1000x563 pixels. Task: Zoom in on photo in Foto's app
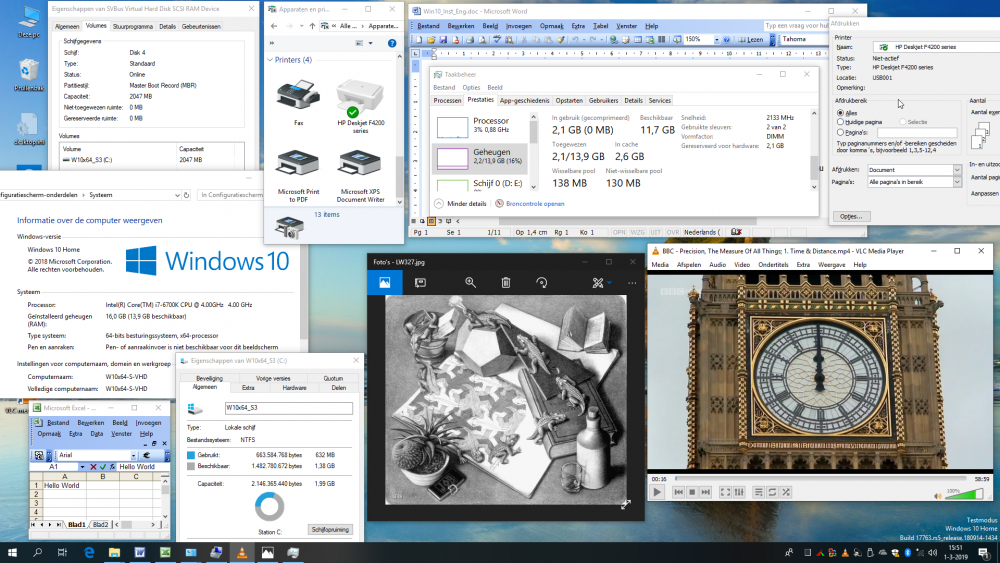click(471, 282)
